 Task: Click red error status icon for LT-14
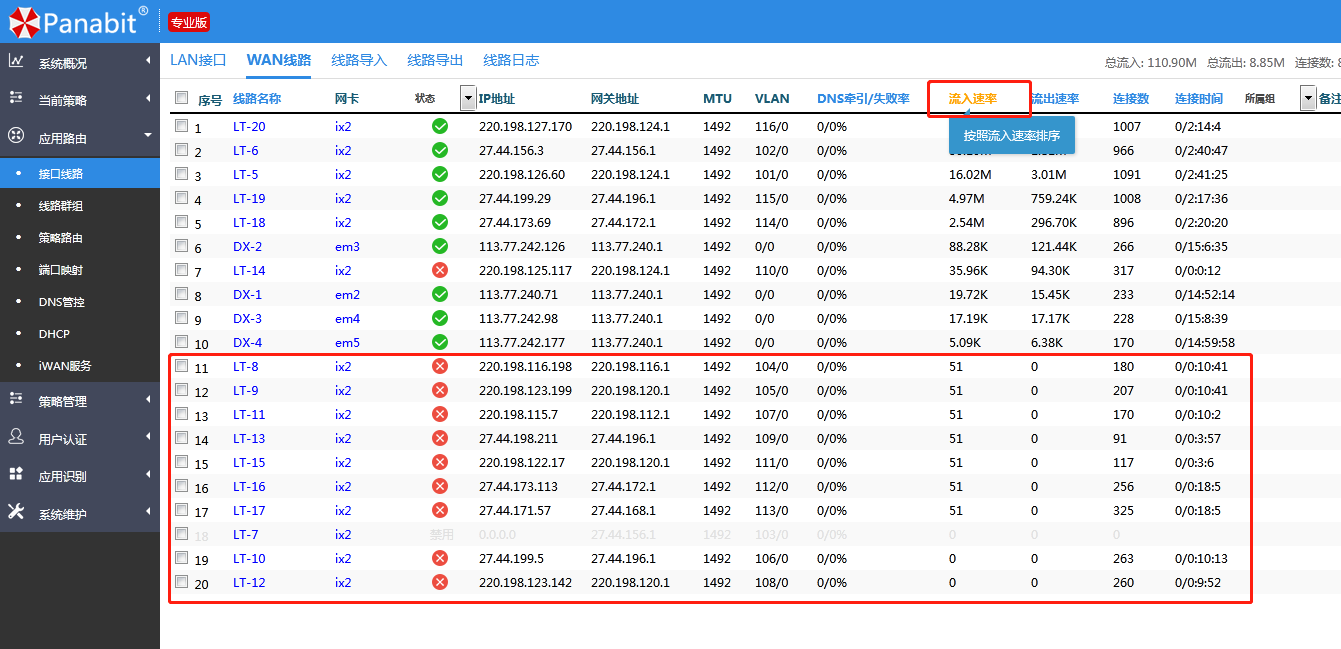pyautogui.click(x=440, y=271)
